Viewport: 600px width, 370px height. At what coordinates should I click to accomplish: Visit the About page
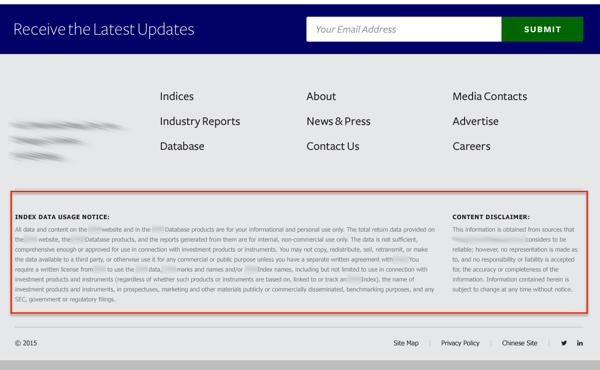tap(321, 96)
